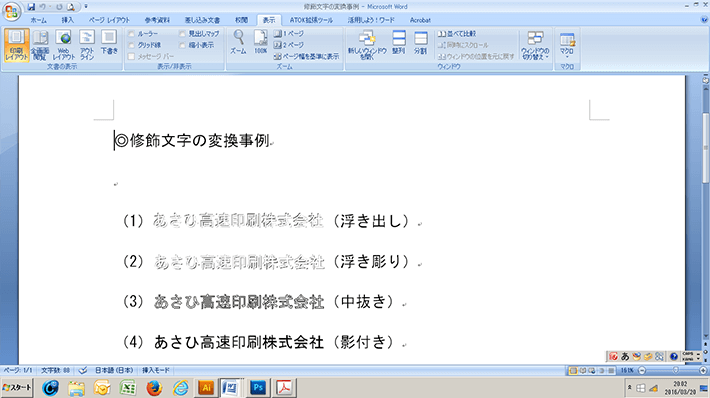Open the Acrobat ribbon tab
Image resolution: width=710 pixels, height=398 pixels.
click(x=420, y=20)
